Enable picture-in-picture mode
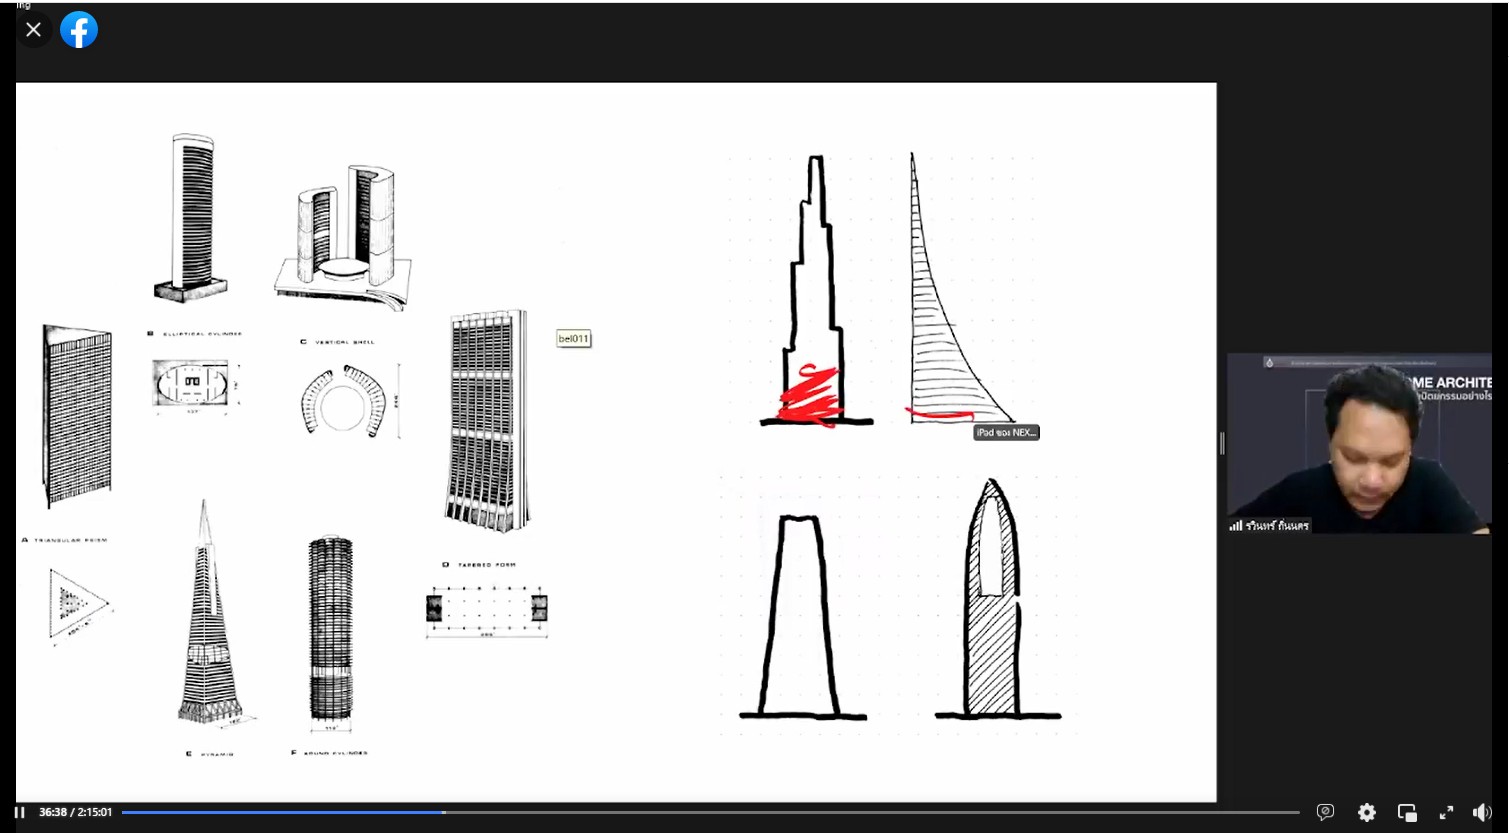The width and height of the screenshot is (1509, 833). (x=1407, y=812)
